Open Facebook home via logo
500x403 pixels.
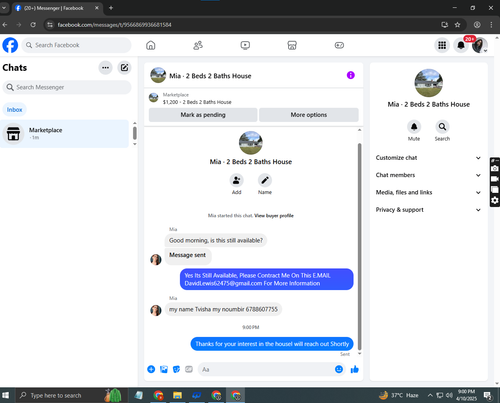[10, 45]
